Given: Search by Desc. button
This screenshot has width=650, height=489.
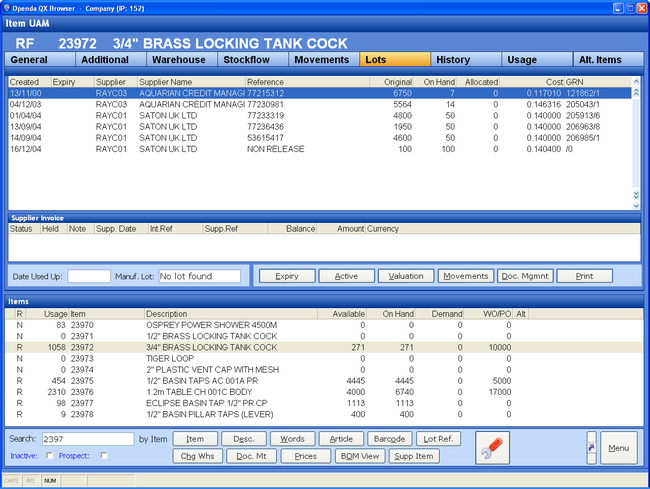Looking at the screenshot, I should [244, 439].
